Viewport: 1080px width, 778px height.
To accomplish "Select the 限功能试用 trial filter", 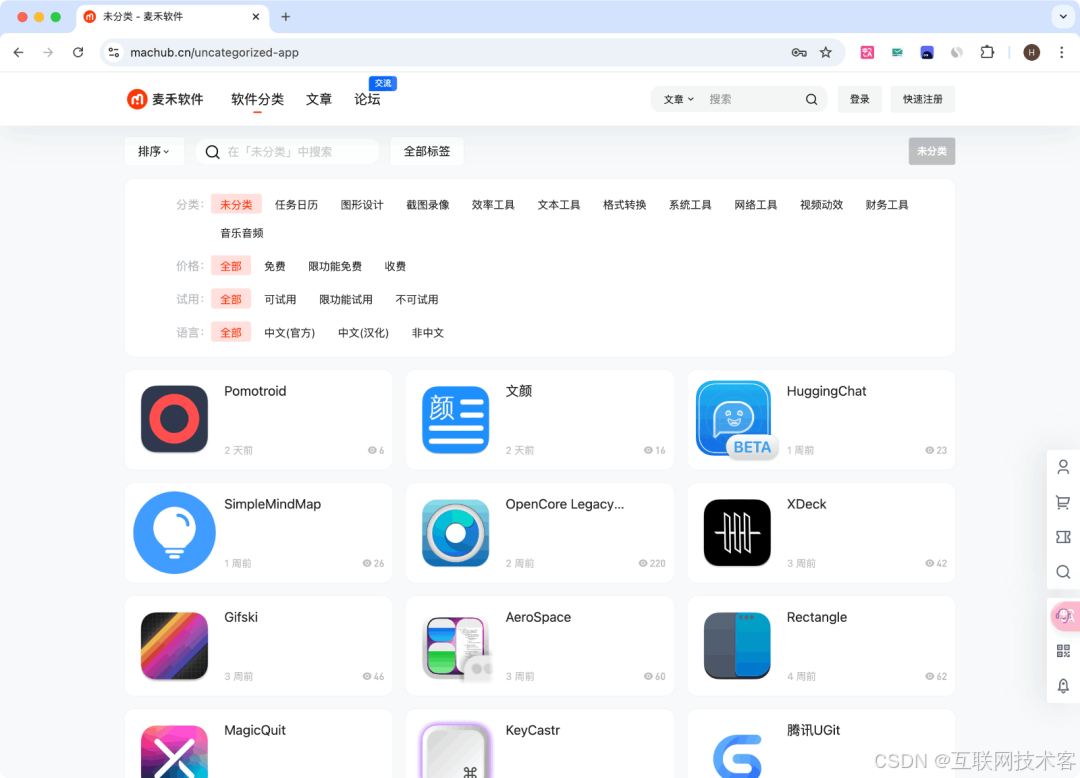I will [x=346, y=299].
